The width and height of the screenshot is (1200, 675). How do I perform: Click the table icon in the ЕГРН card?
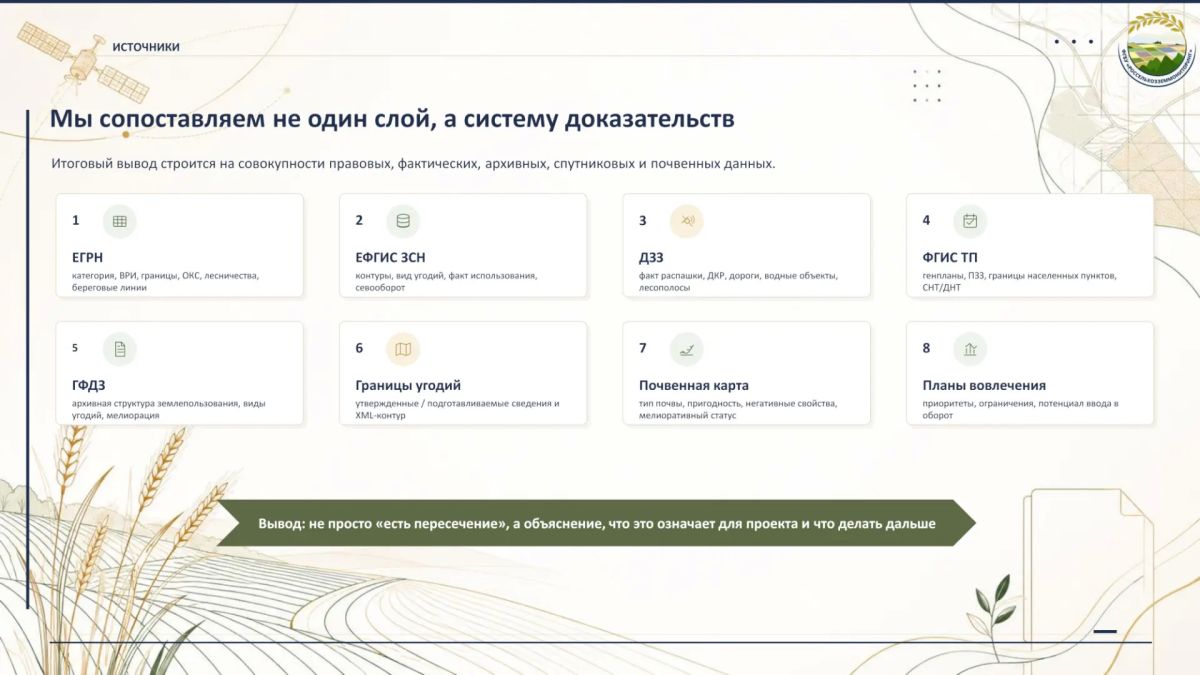click(120, 221)
